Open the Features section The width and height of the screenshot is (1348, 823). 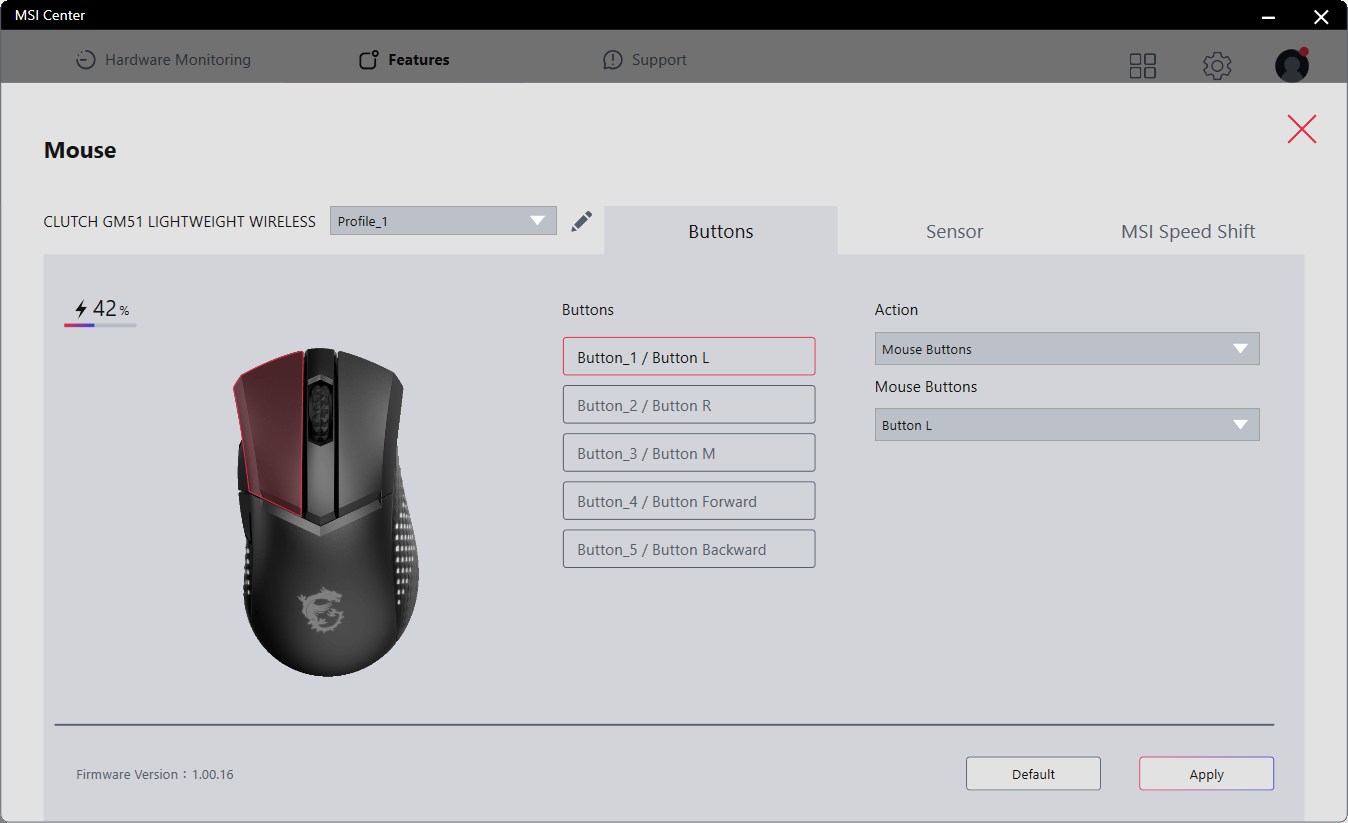404,60
